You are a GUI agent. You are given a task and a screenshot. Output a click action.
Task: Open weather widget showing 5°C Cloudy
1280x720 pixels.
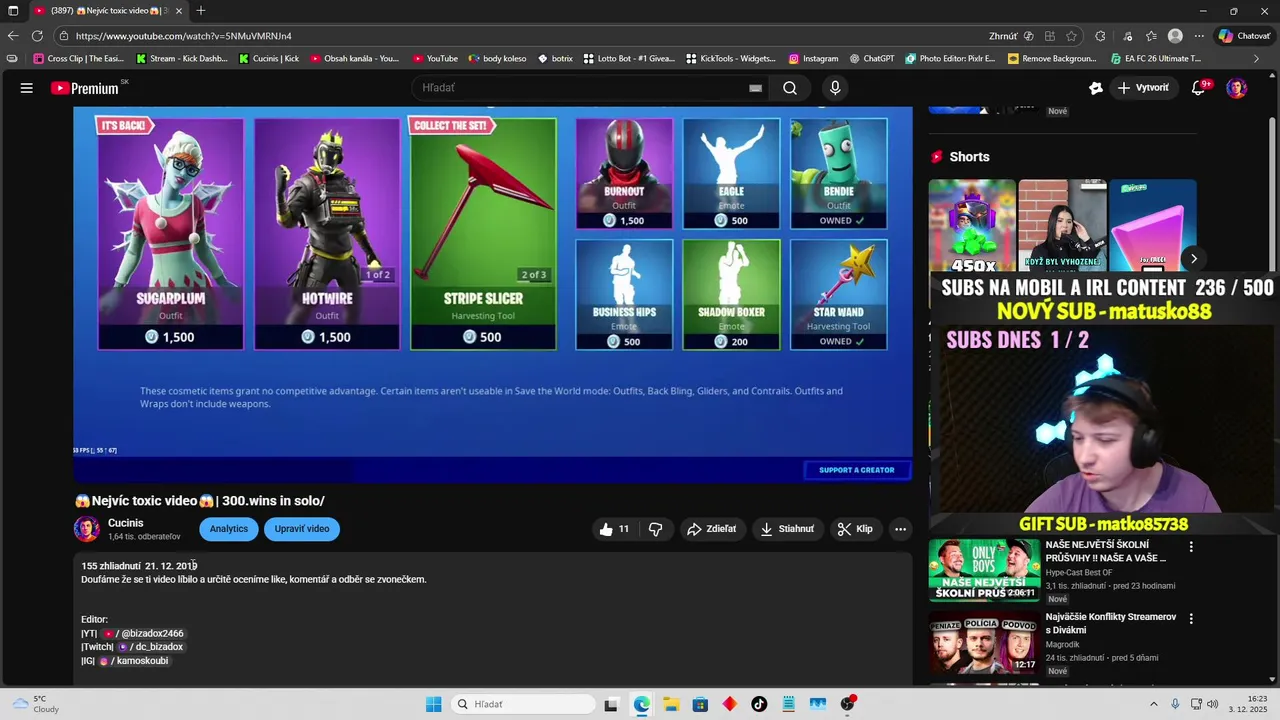[36, 704]
